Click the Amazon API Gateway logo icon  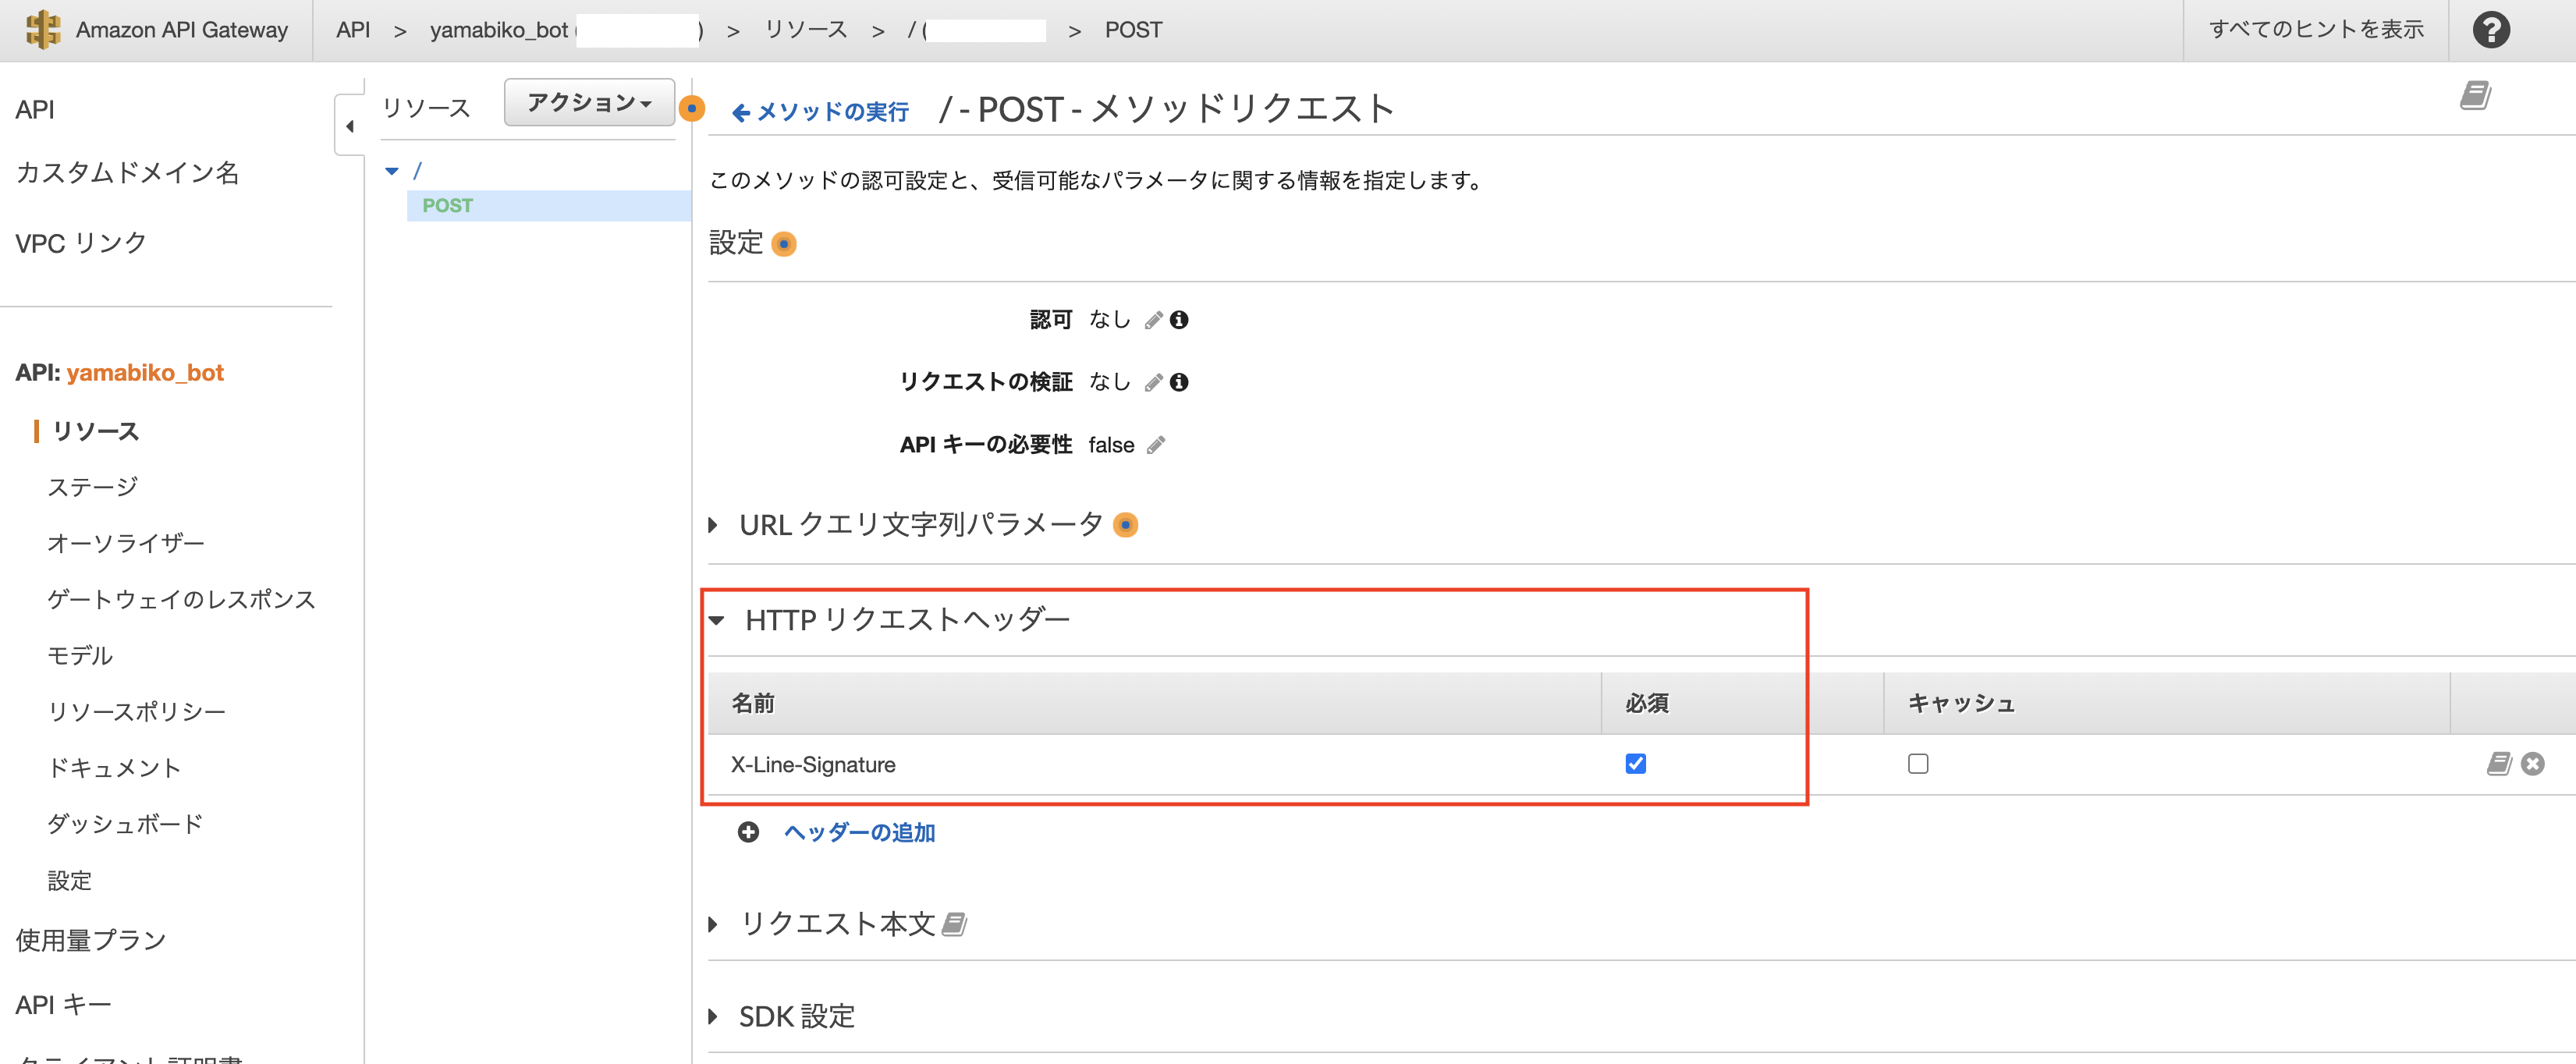click(x=43, y=29)
